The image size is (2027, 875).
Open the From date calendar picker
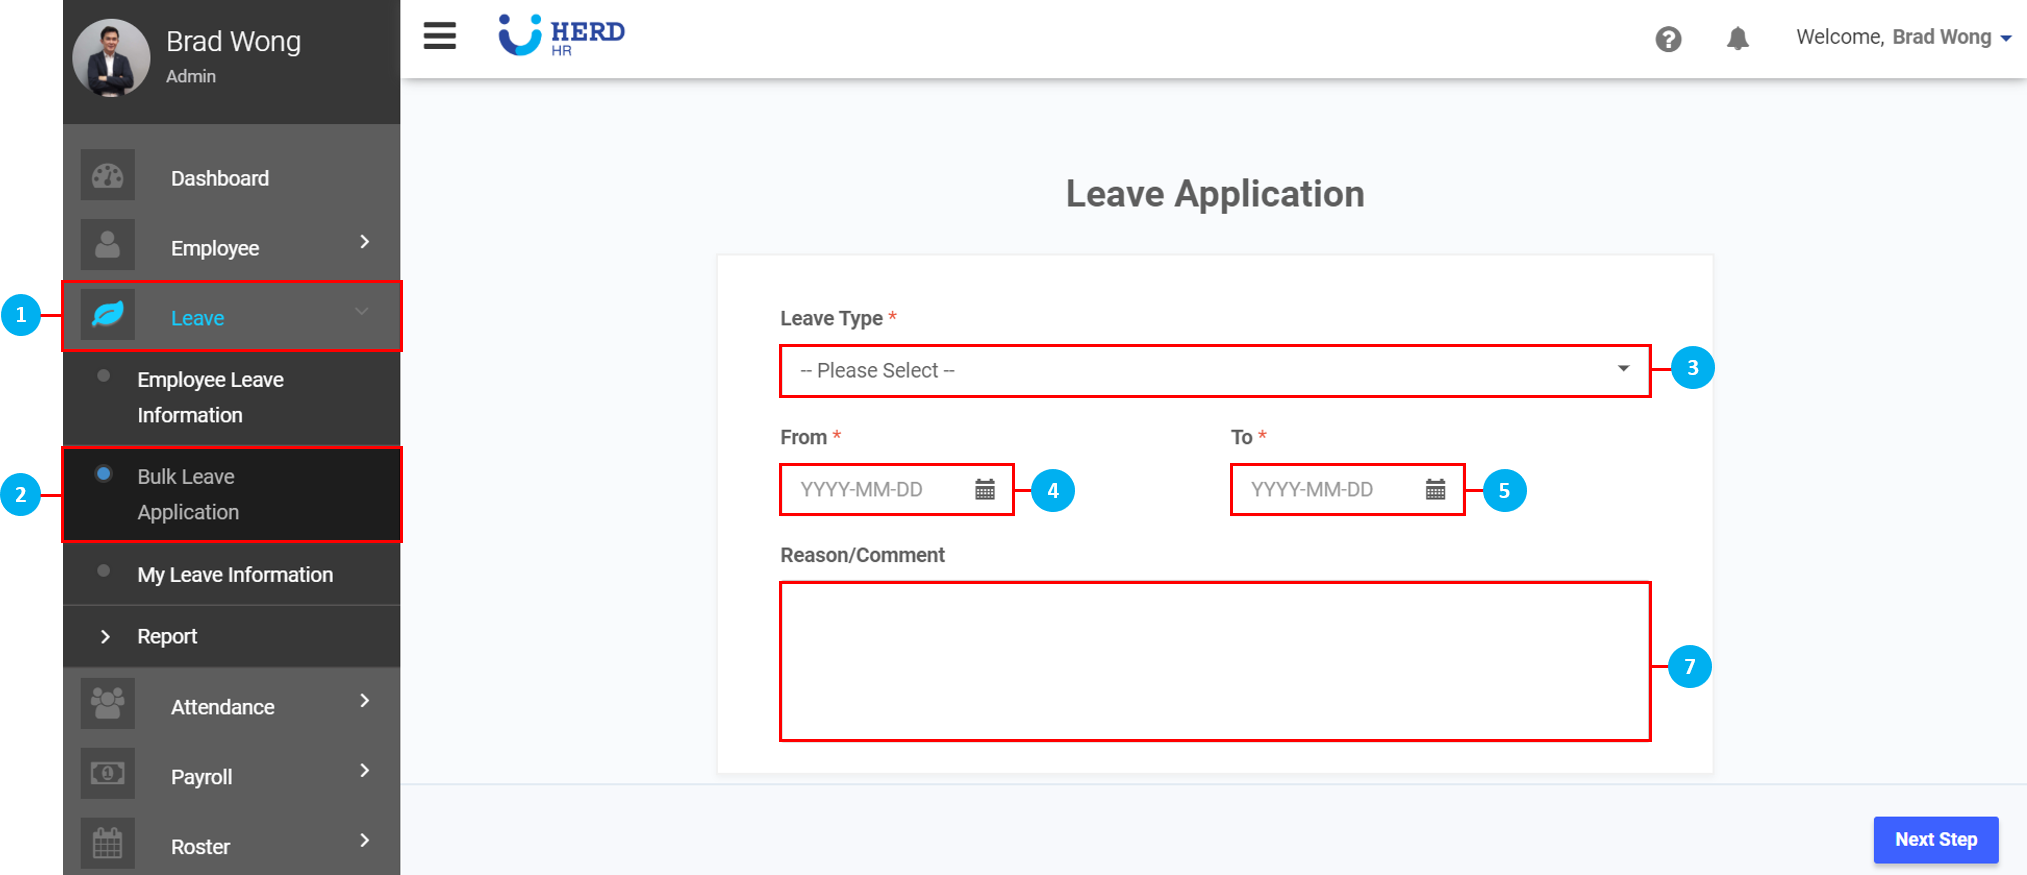[985, 490]
